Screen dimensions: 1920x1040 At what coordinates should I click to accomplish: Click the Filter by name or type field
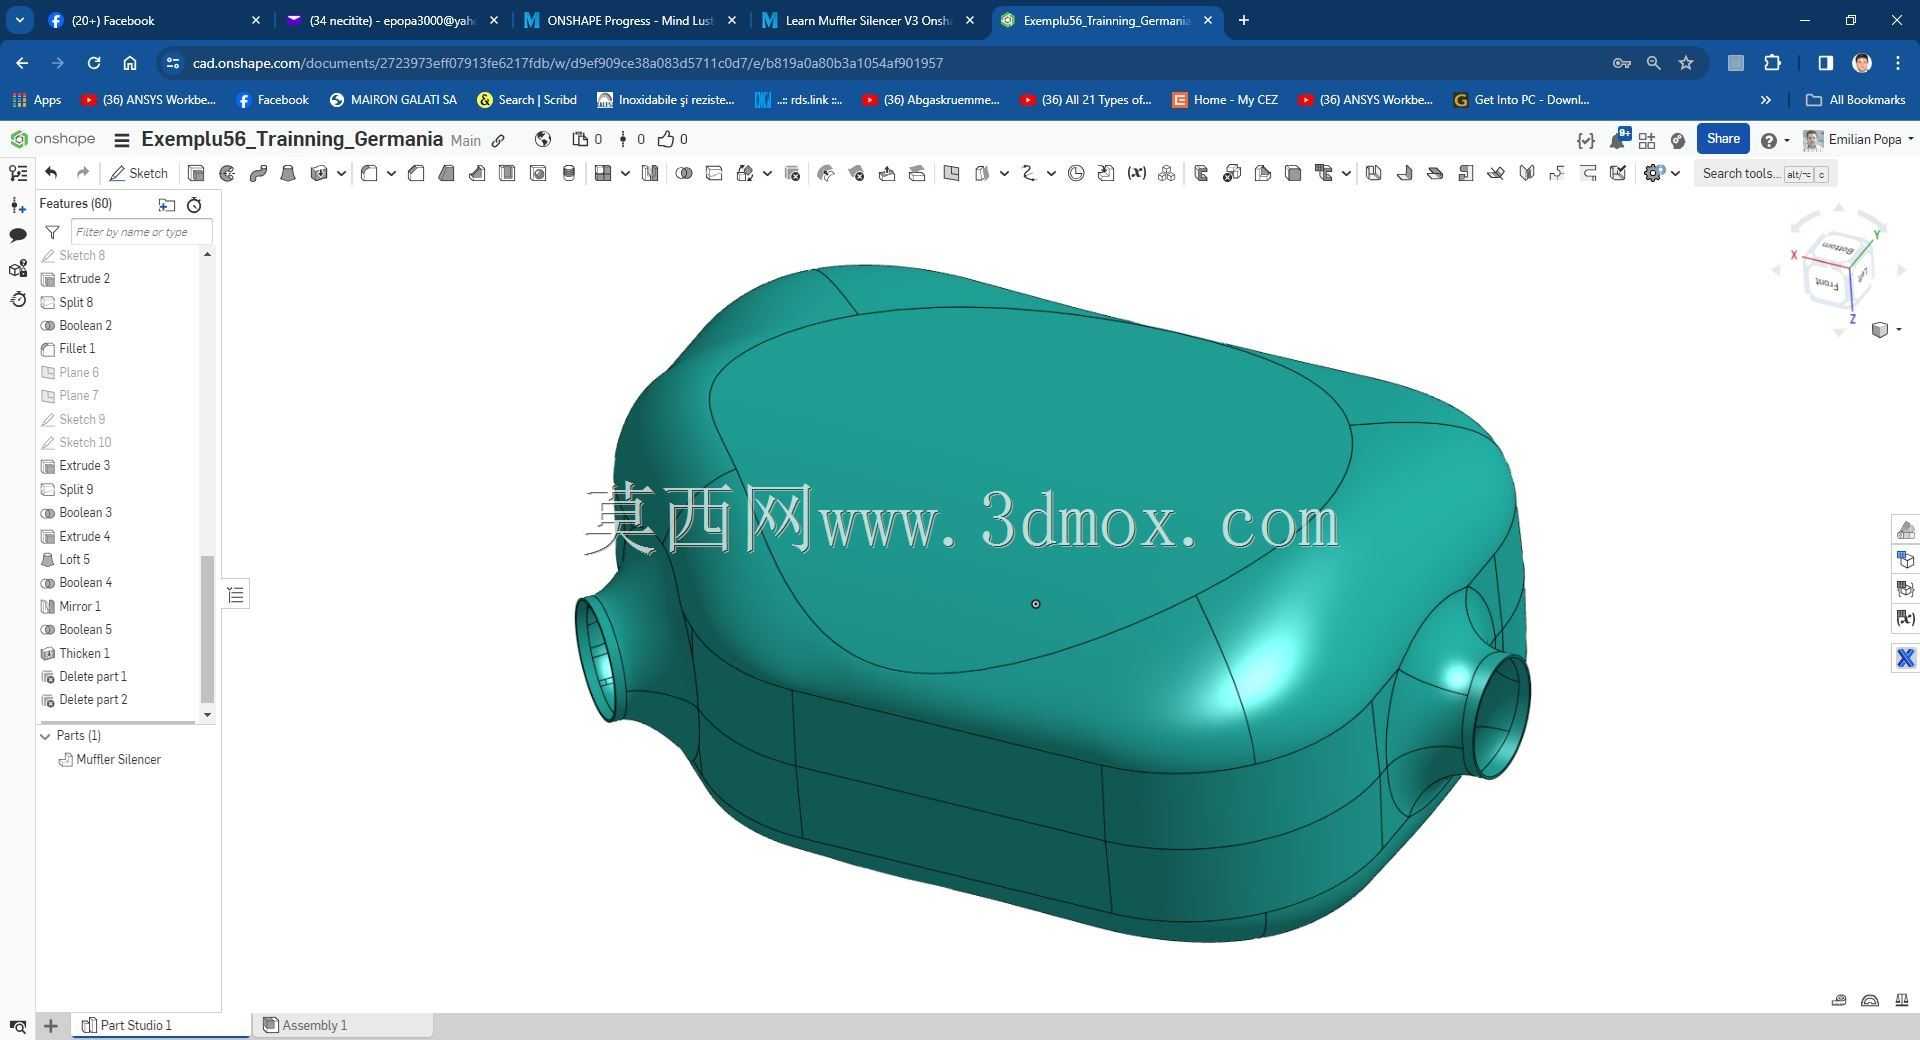click(x=141, y=232)
